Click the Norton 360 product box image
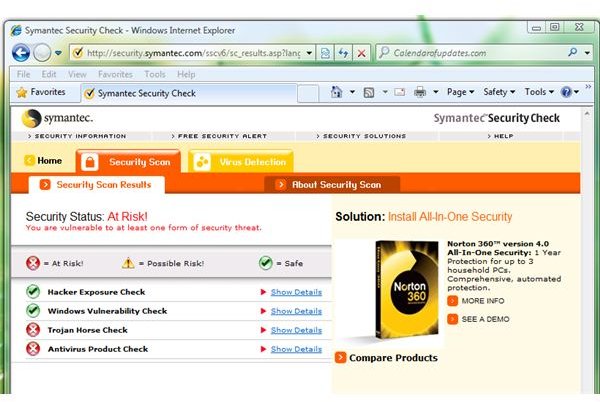600x402 pixels. point(406,290)
